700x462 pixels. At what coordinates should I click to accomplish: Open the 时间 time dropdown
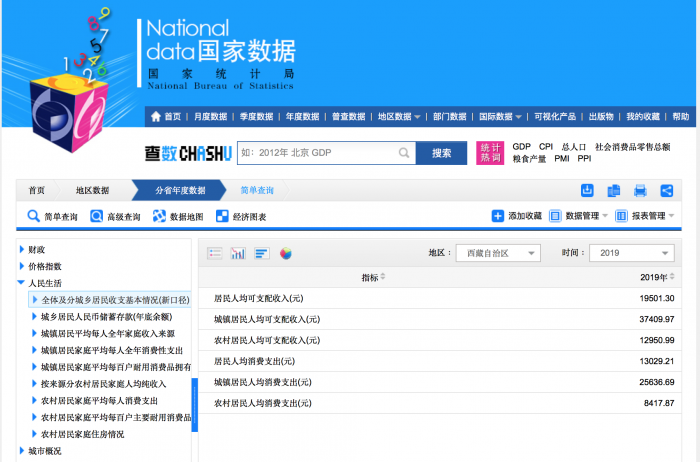[630, 253]
